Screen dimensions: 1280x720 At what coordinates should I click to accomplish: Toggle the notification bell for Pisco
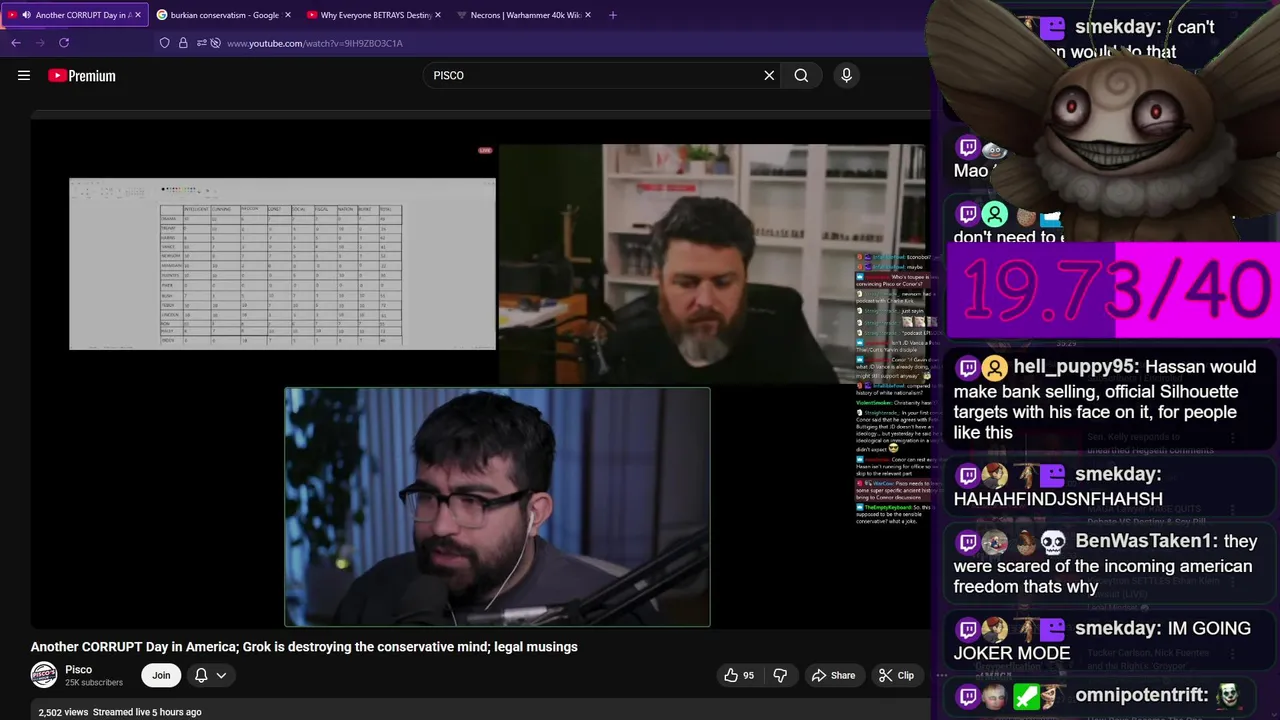[x=201, y=675]
